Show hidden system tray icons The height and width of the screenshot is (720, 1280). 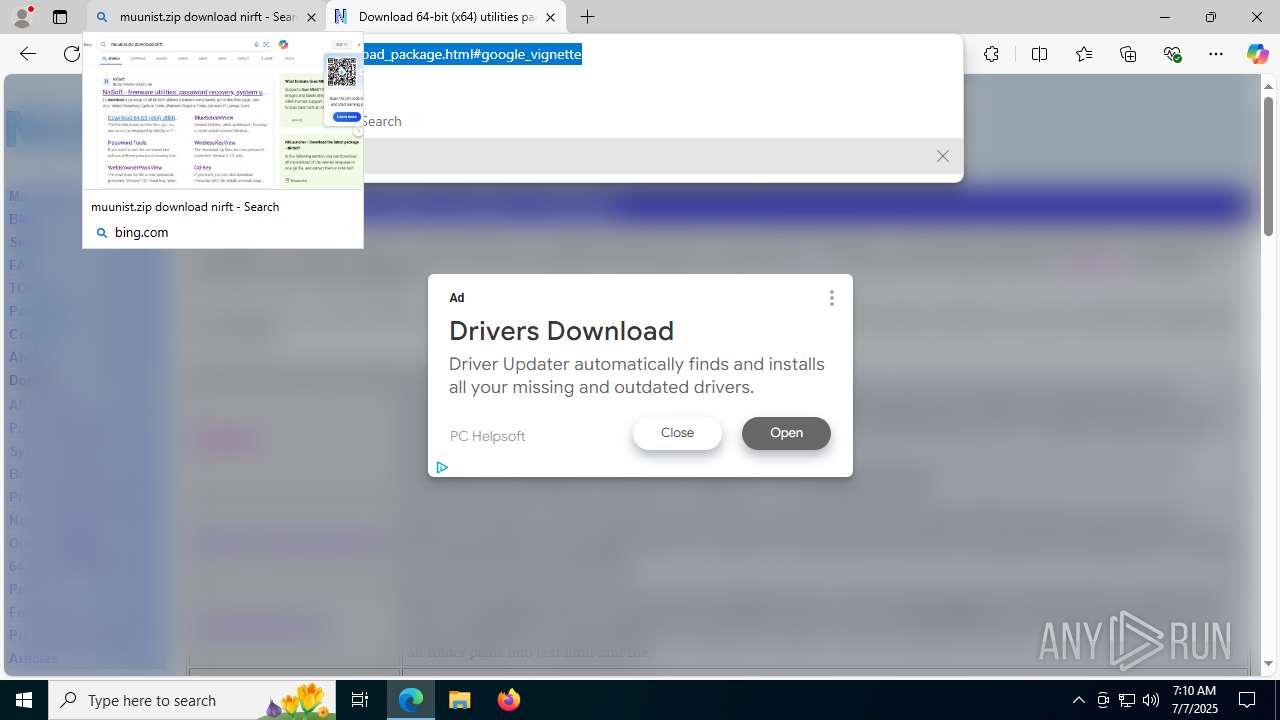point(1078,700)
